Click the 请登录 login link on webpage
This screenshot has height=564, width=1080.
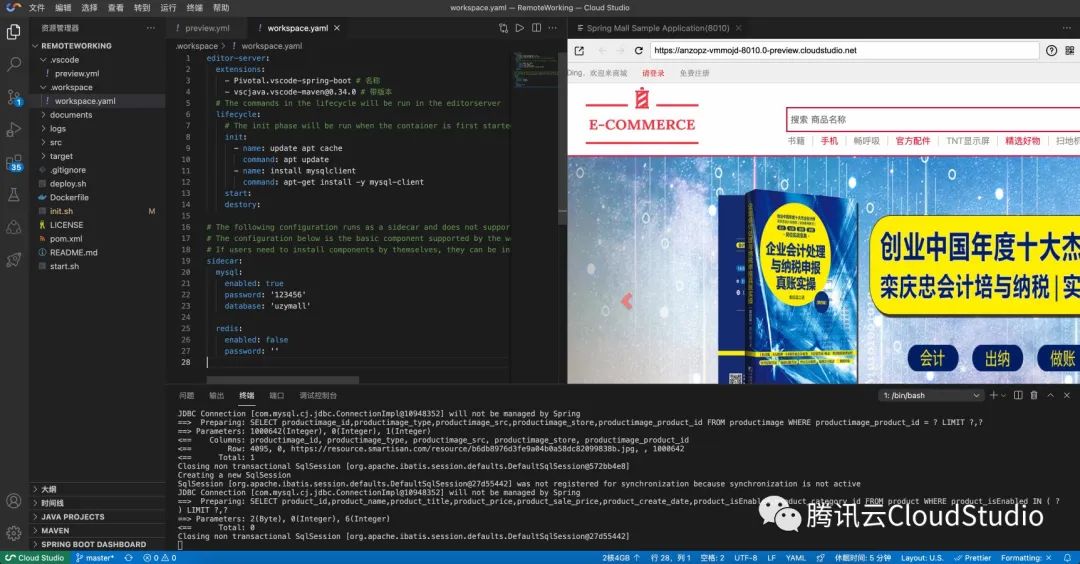(653, 73)
